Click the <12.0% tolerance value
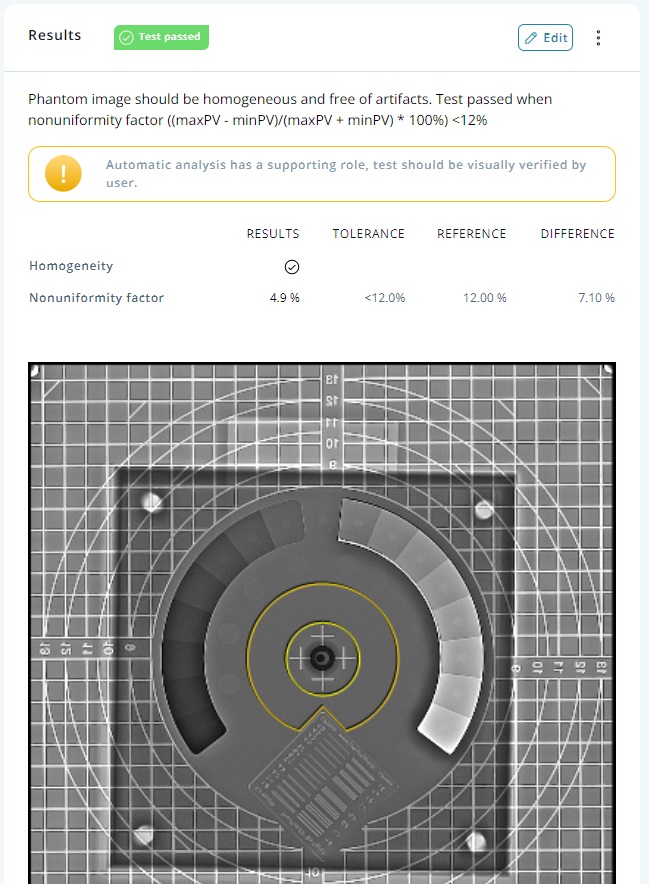This screenshot has width=649, height=884. pos(384,298)
